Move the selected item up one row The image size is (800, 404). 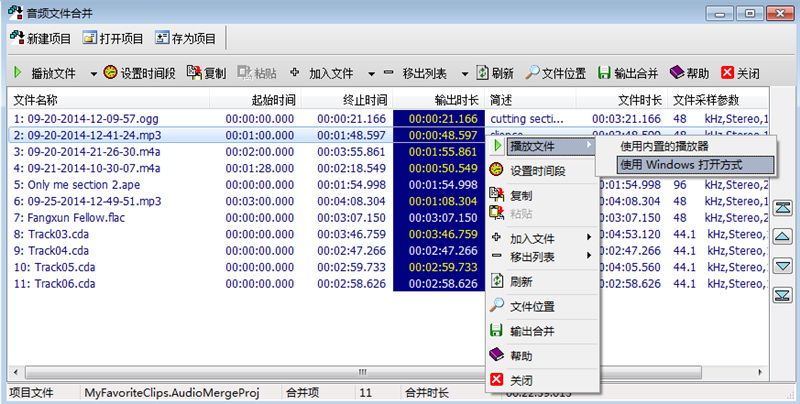(x=783, y=236)
